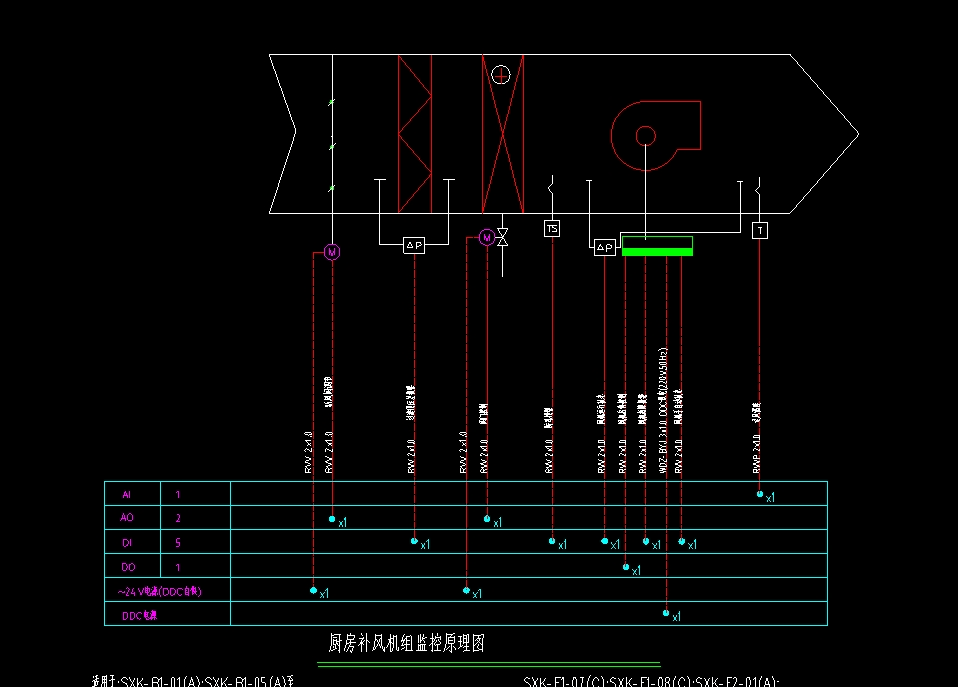958x687 pixels.
Task: Select the cyan point in the DO row
Action: [626, 567]
